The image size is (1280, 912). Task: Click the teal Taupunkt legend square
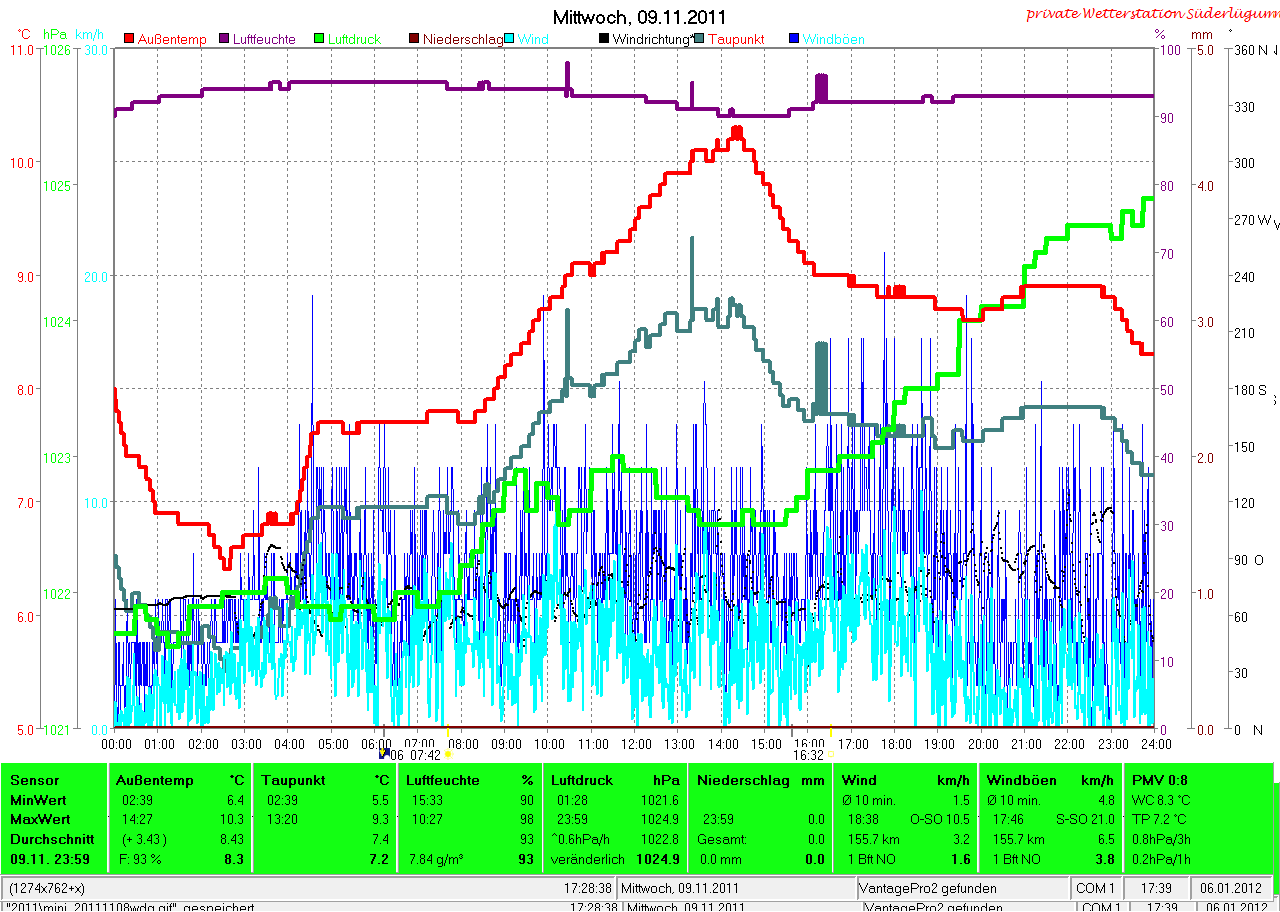point(699,39)
